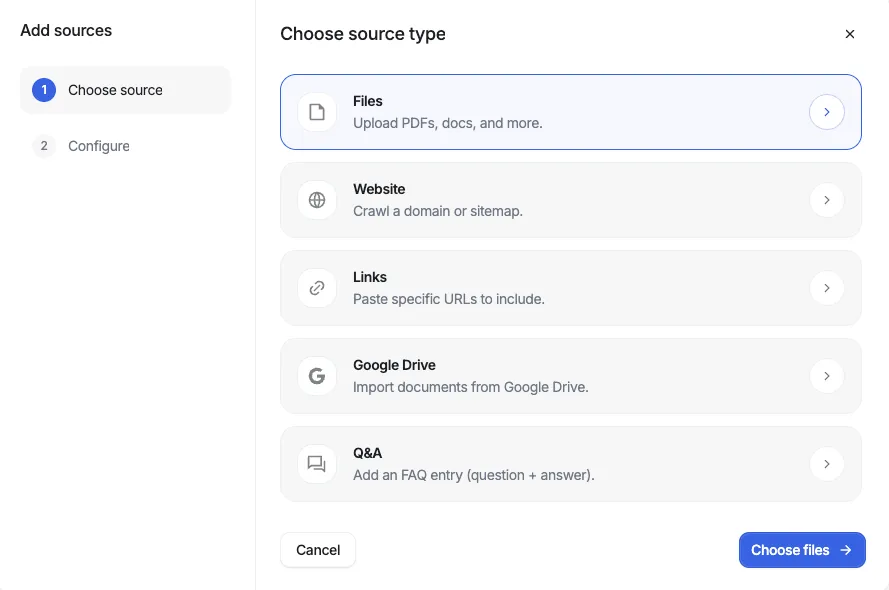Click the numbered badge for step 1
889x590 pixels.
(x=43, y=89)
